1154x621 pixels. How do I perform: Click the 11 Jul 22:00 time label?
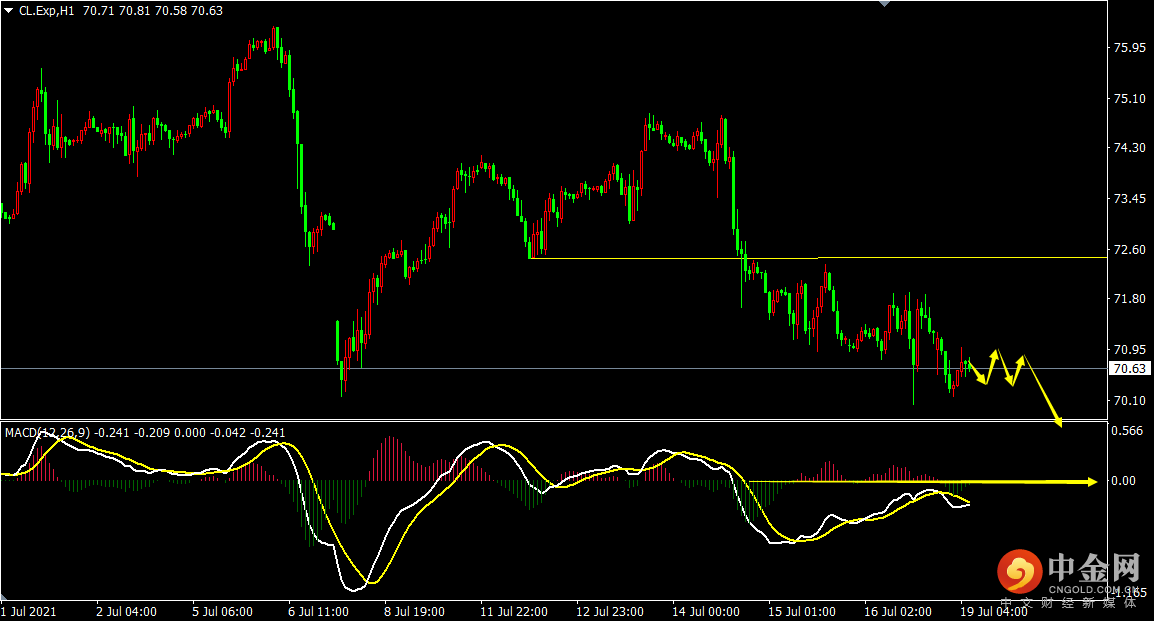(x=514, y=611)
